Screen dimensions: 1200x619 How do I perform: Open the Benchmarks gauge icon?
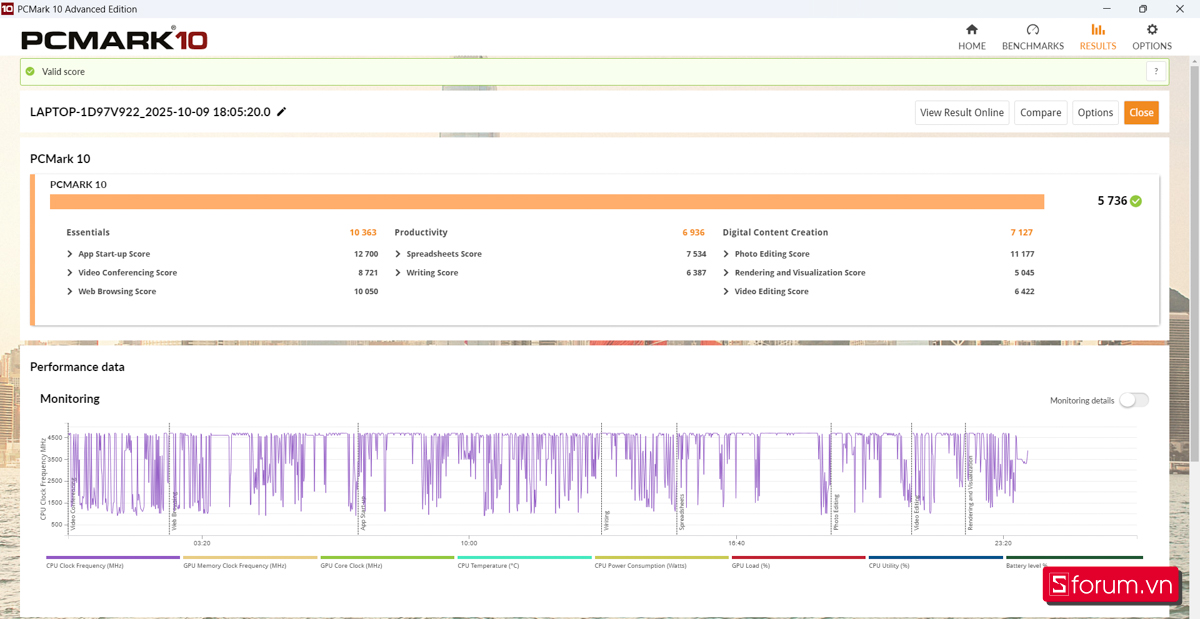(x=1032, y=30)
